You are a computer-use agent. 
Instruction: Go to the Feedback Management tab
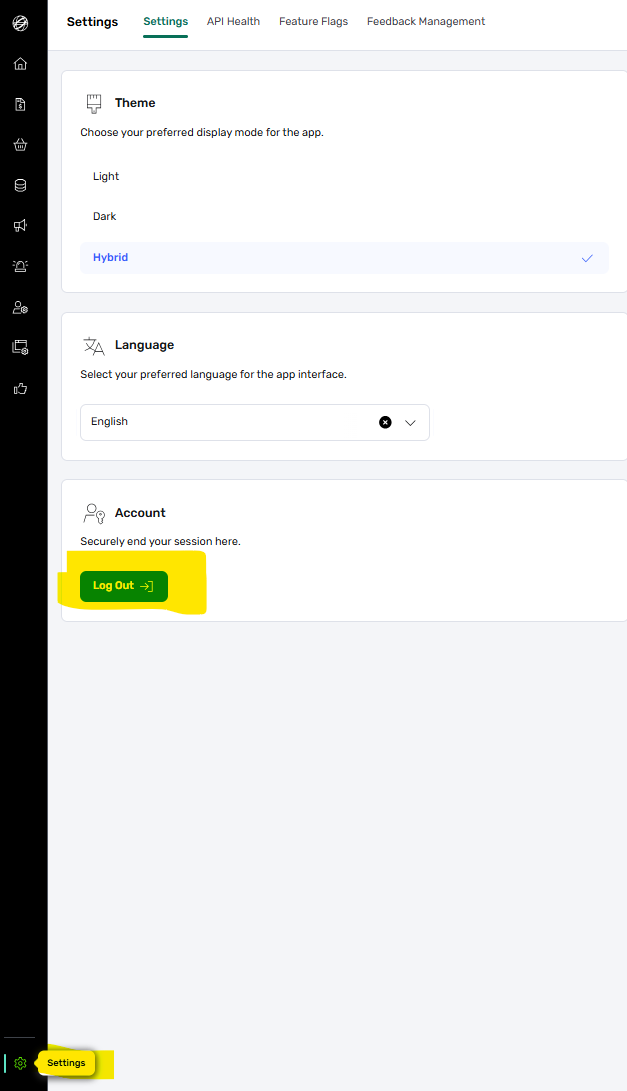[x=426, y=22]
